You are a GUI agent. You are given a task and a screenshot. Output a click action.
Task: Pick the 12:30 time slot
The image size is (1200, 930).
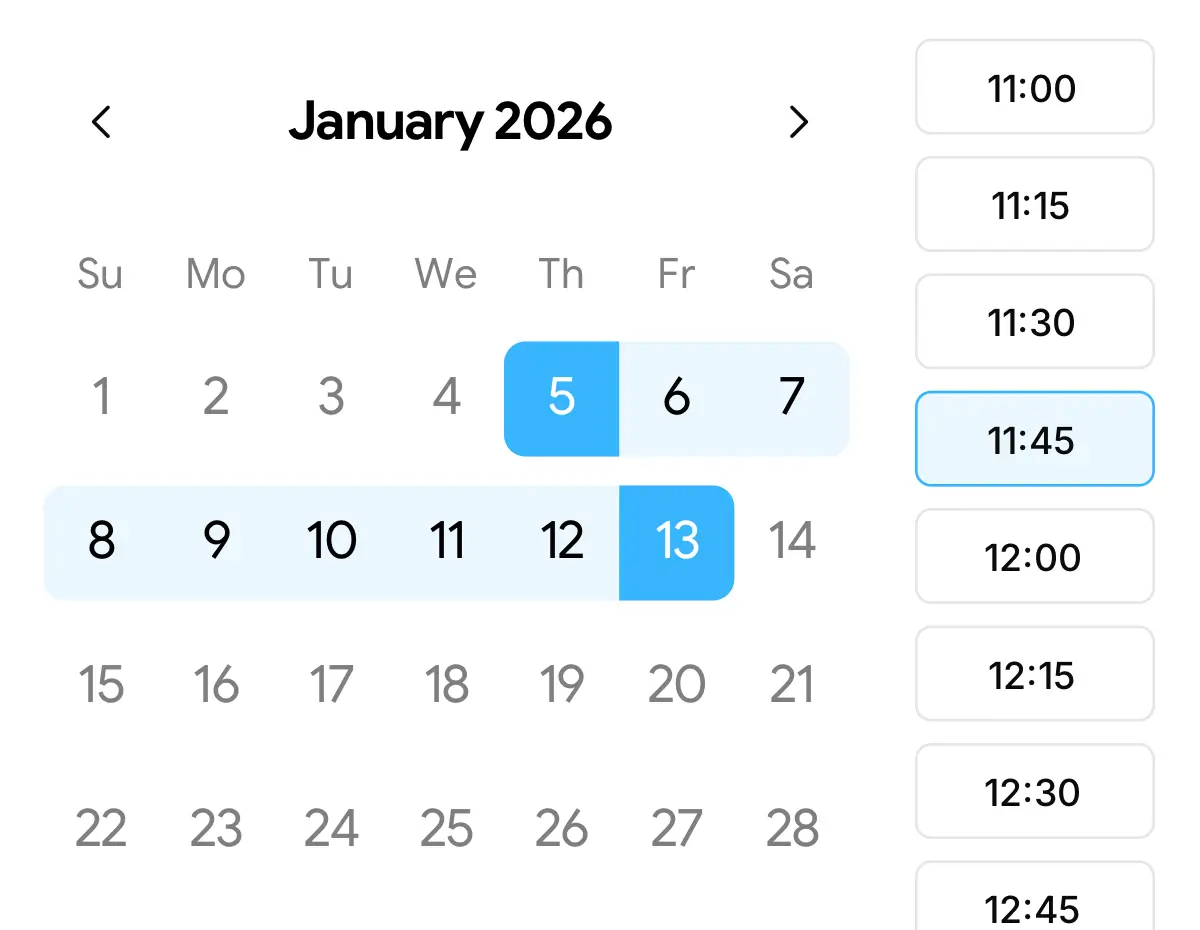[1034, 791]
